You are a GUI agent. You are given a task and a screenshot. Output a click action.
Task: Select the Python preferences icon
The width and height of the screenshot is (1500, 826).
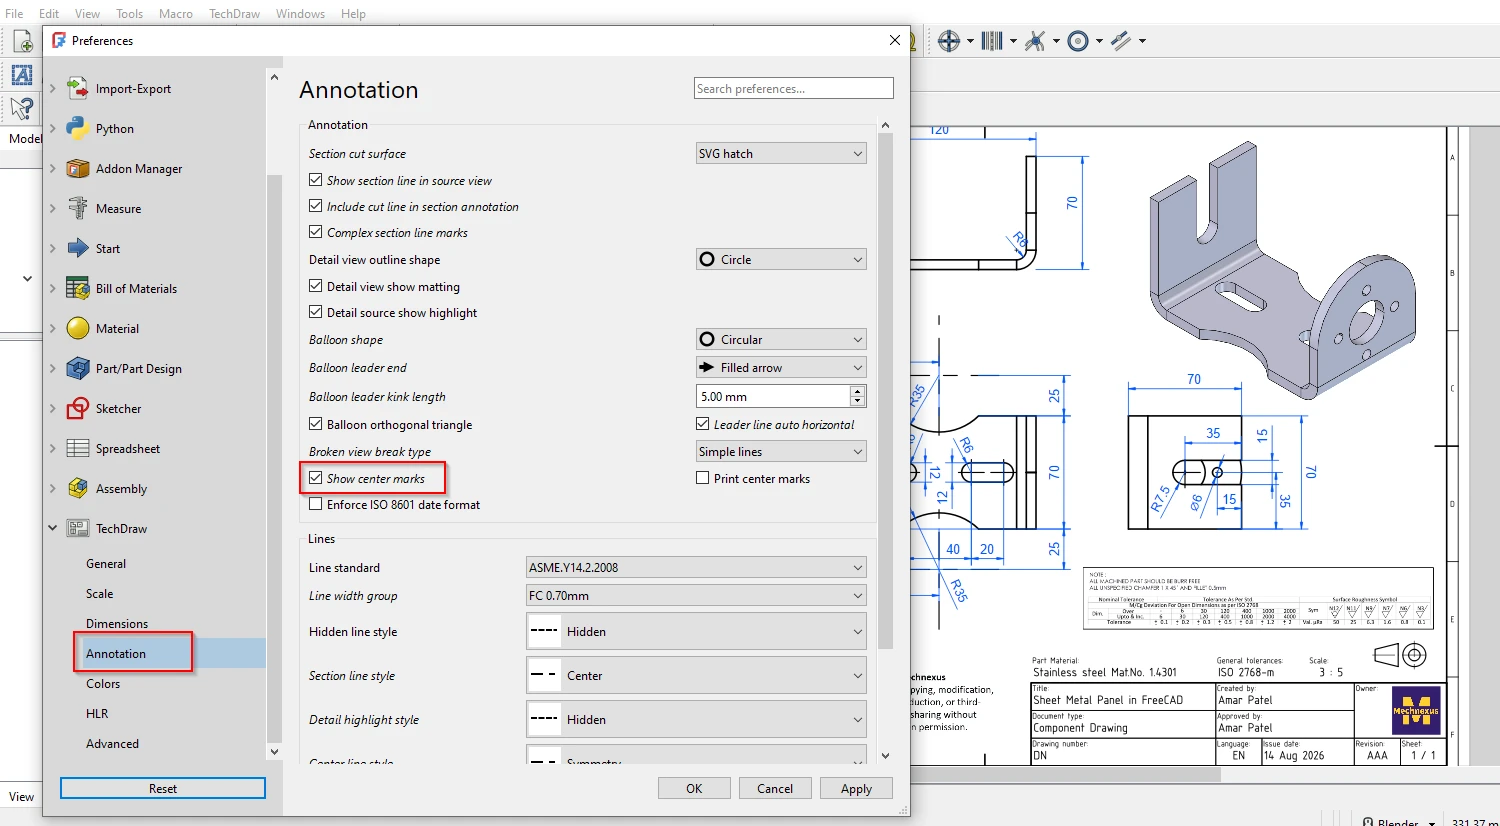78,128
